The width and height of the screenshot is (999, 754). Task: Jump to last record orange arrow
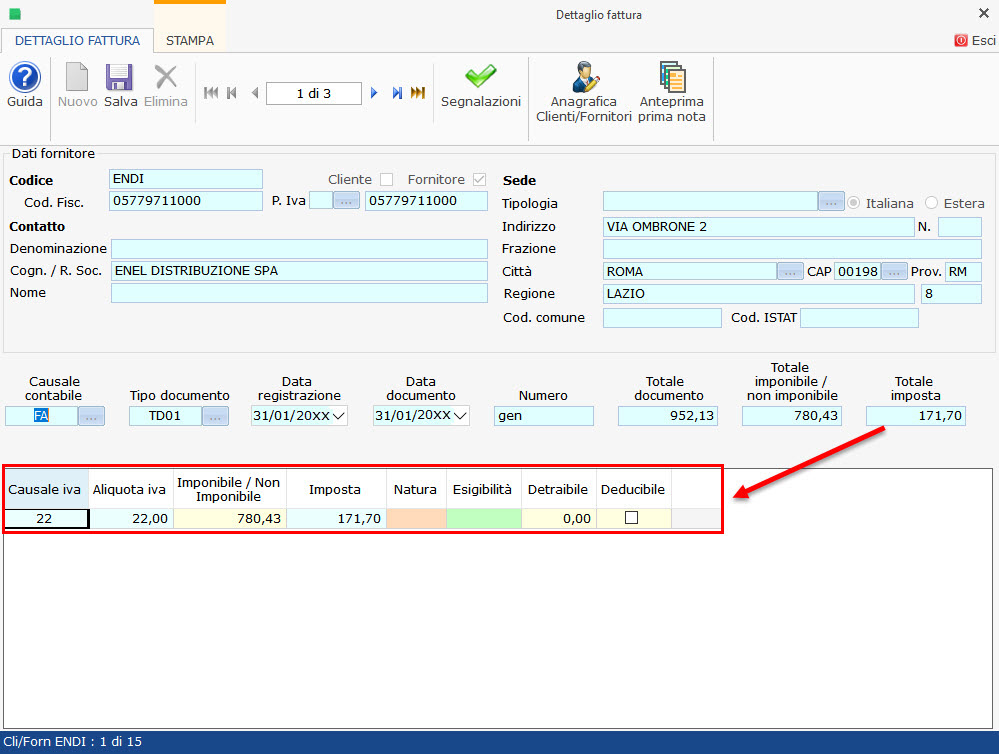point(418,93)
